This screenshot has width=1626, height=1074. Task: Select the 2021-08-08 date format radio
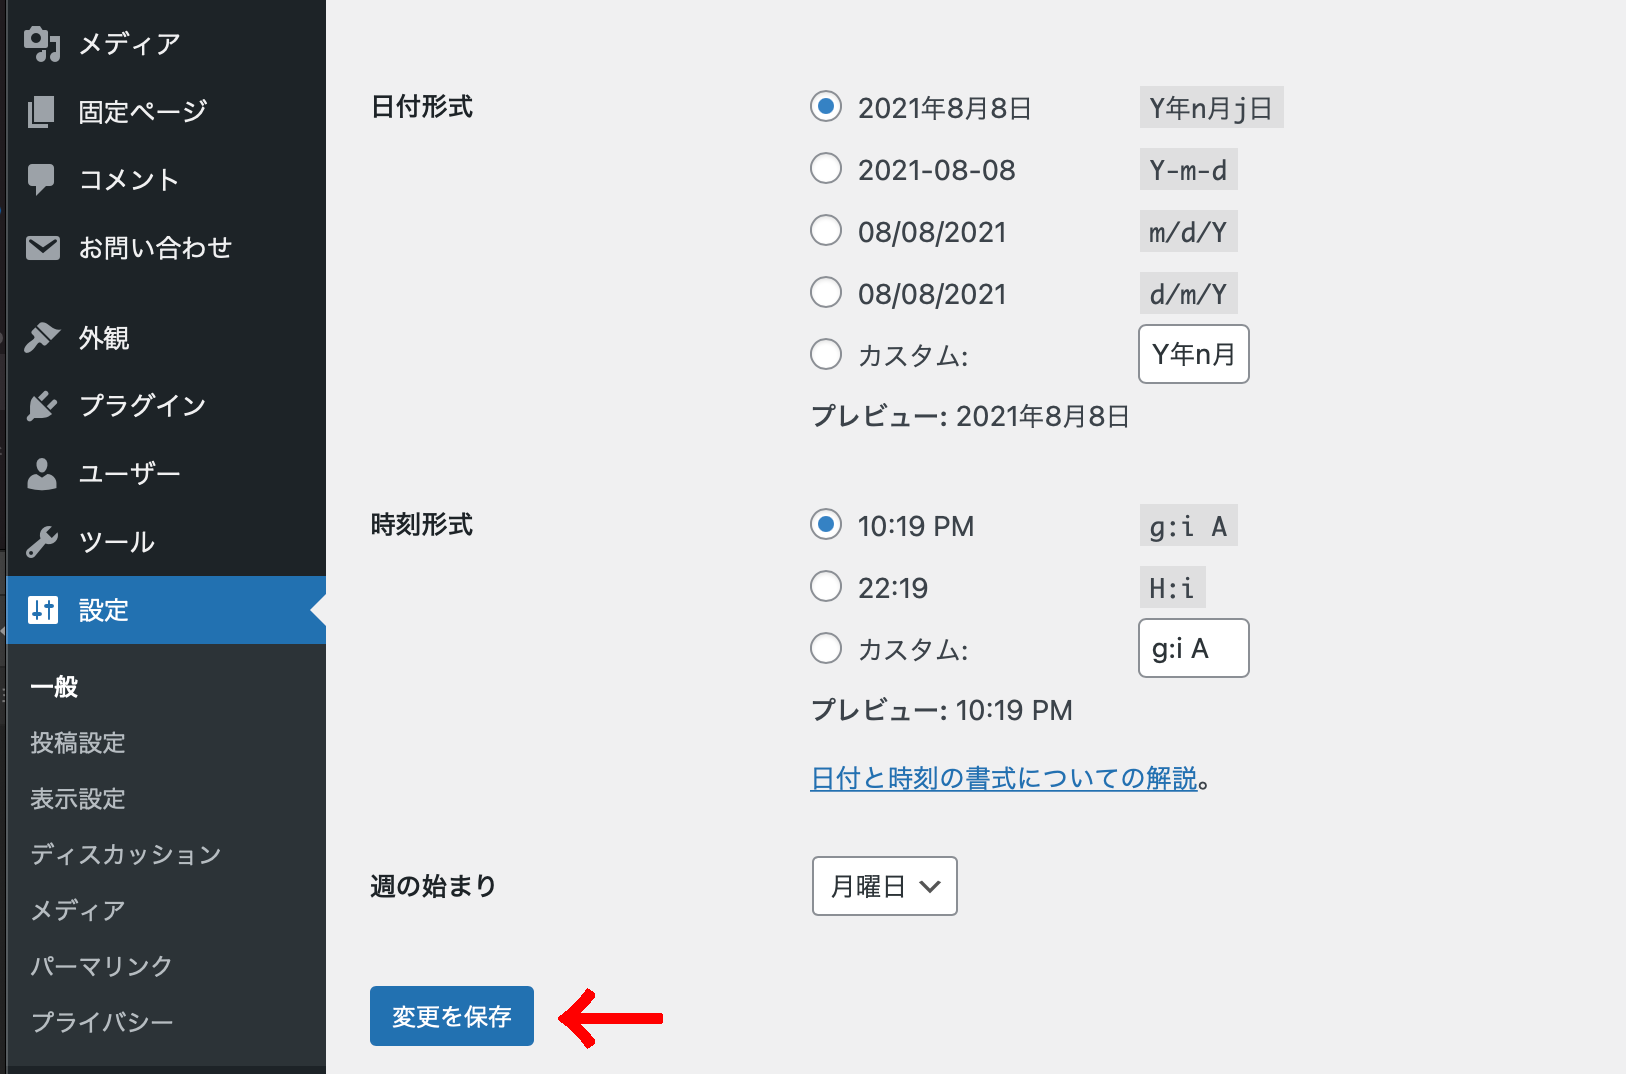pyautogui.click(x=826, y=168)
